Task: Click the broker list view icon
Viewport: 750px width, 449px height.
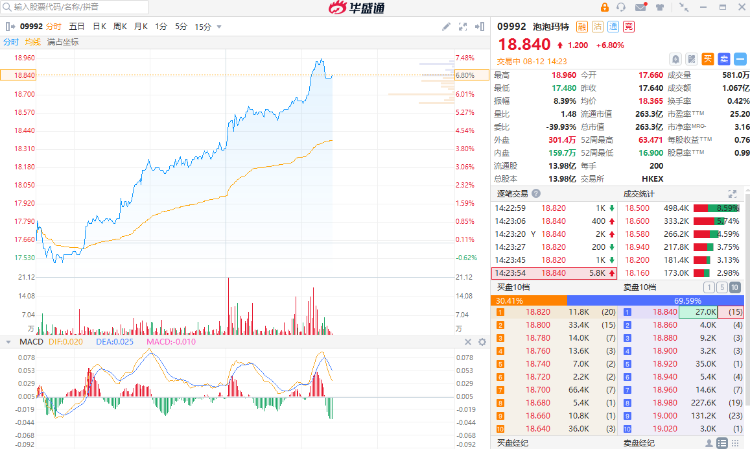Action: pos(722,443)
